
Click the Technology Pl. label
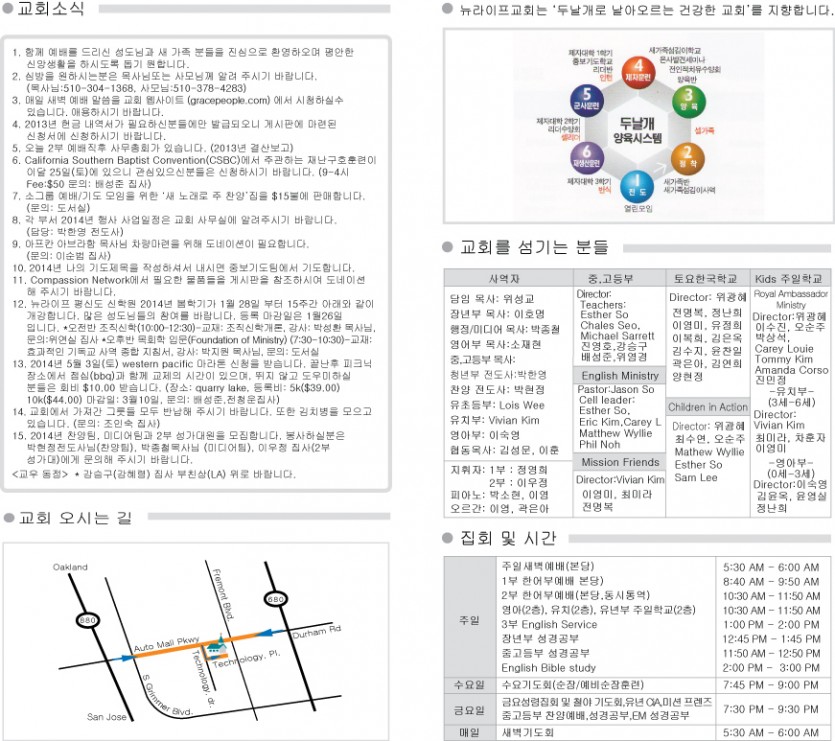pyautogui.click(x=246, y=658)
